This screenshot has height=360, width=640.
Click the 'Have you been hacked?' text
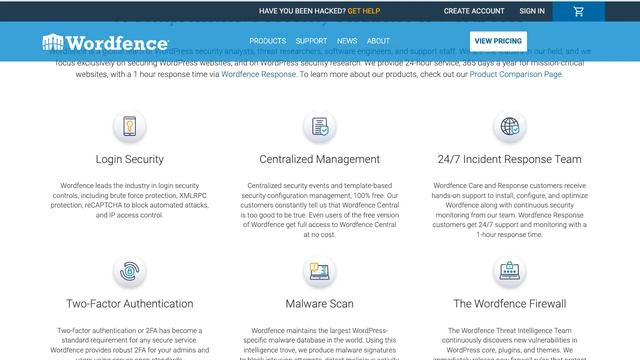(302, 11)
